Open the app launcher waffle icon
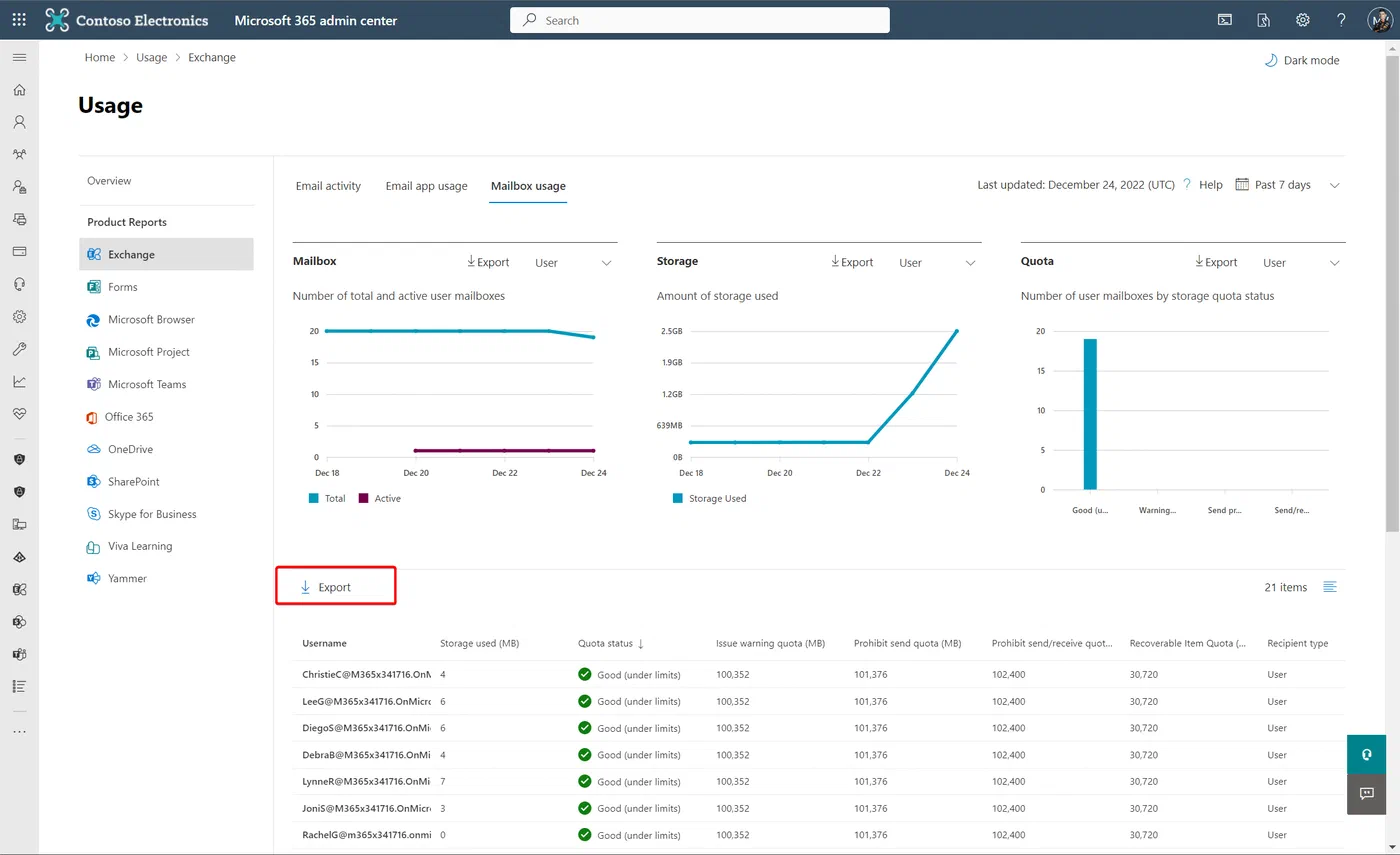 click(x=19, y=20)
